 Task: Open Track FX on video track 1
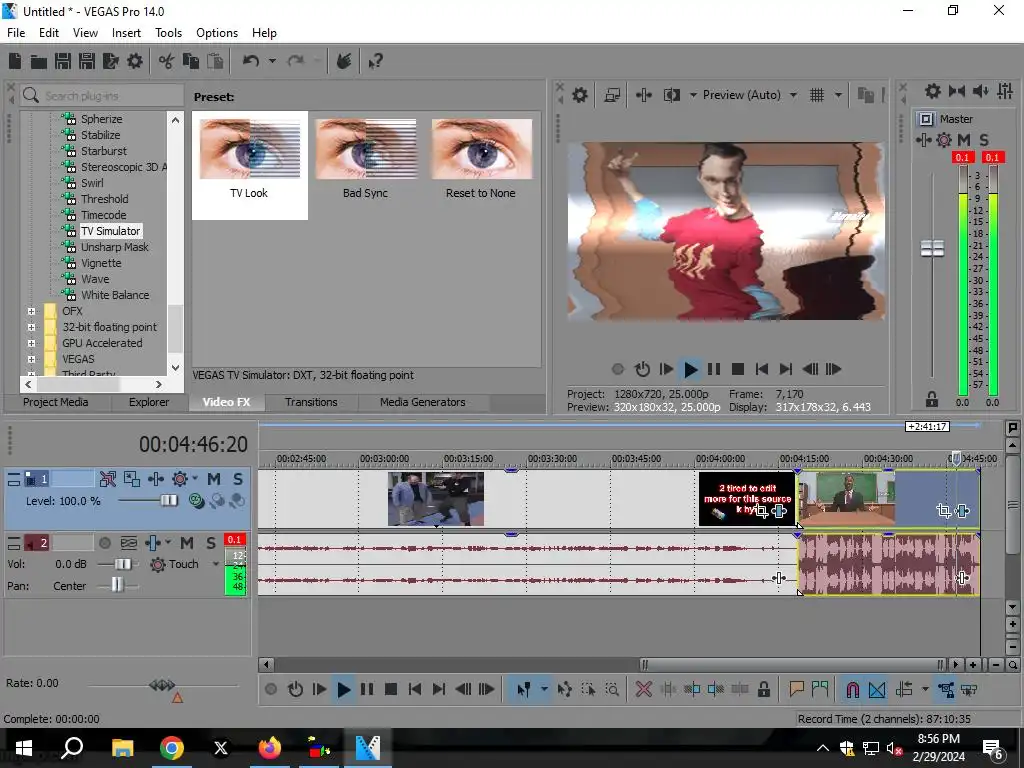(x=156, y=479)
